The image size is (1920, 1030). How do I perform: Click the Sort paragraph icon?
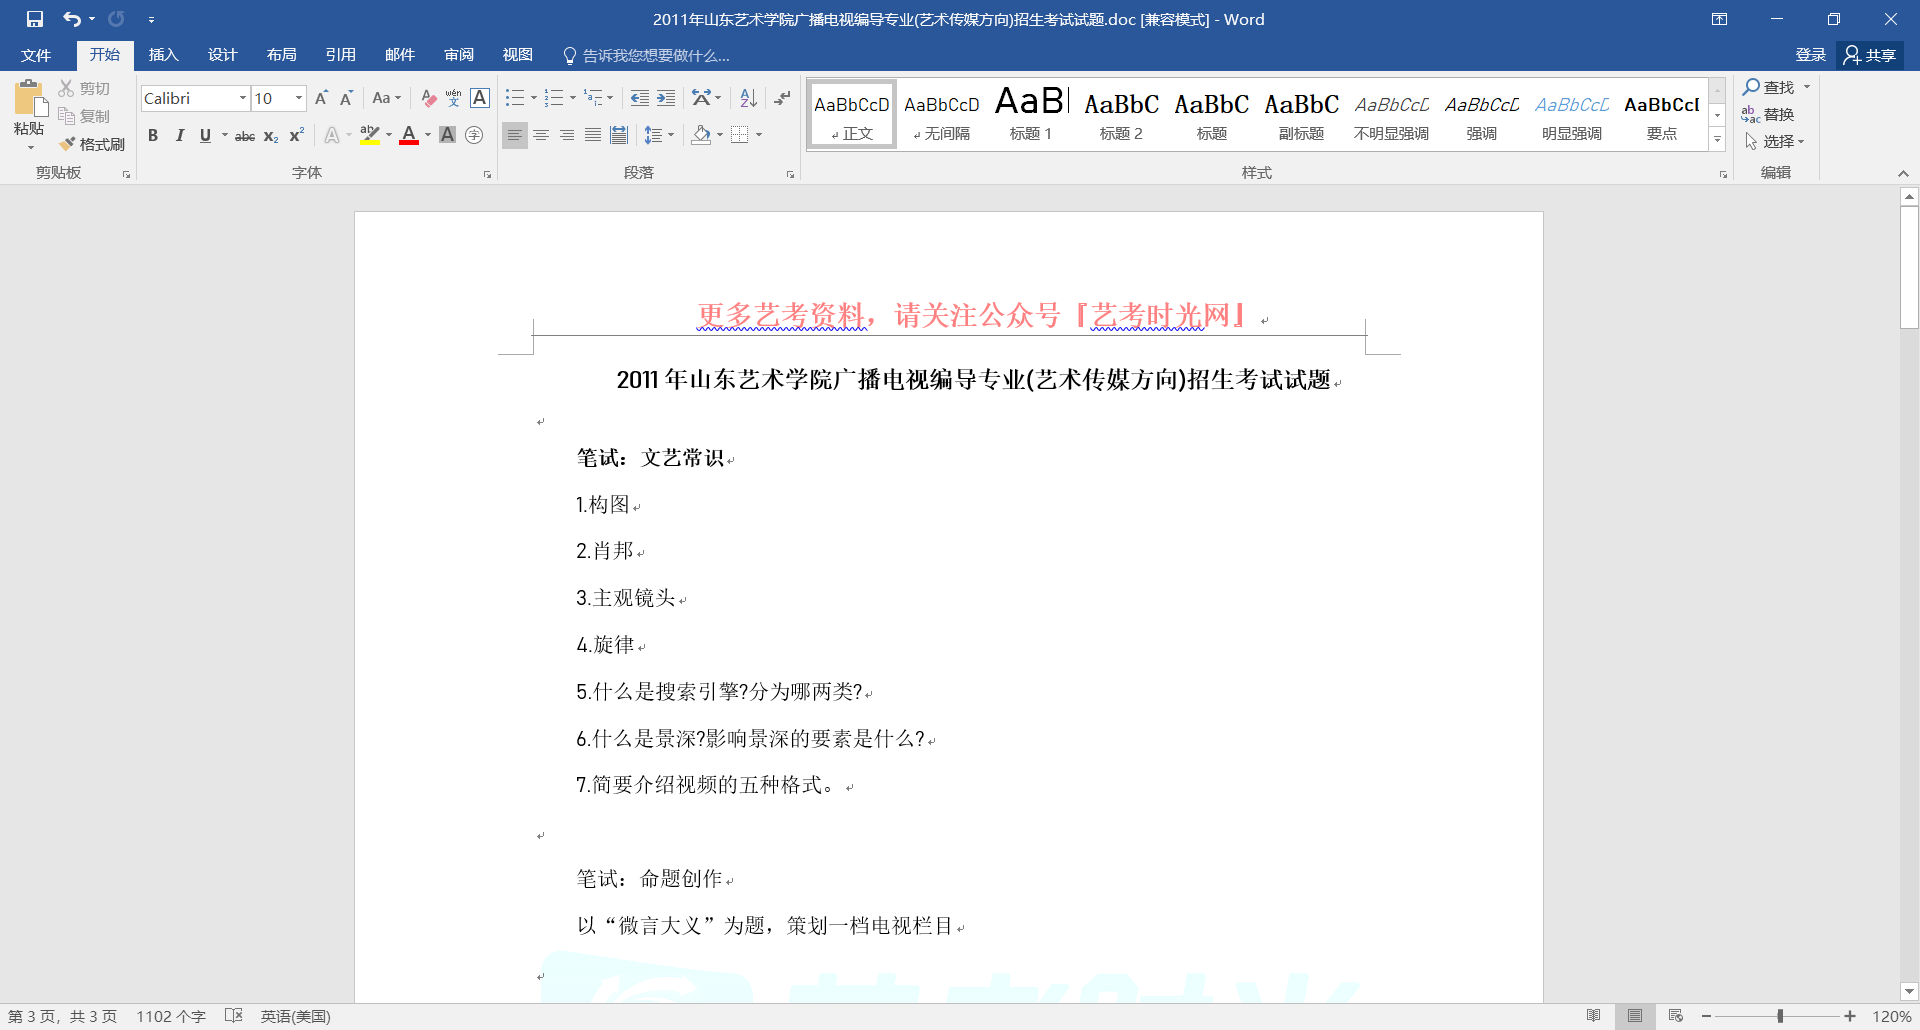(748, 98)
